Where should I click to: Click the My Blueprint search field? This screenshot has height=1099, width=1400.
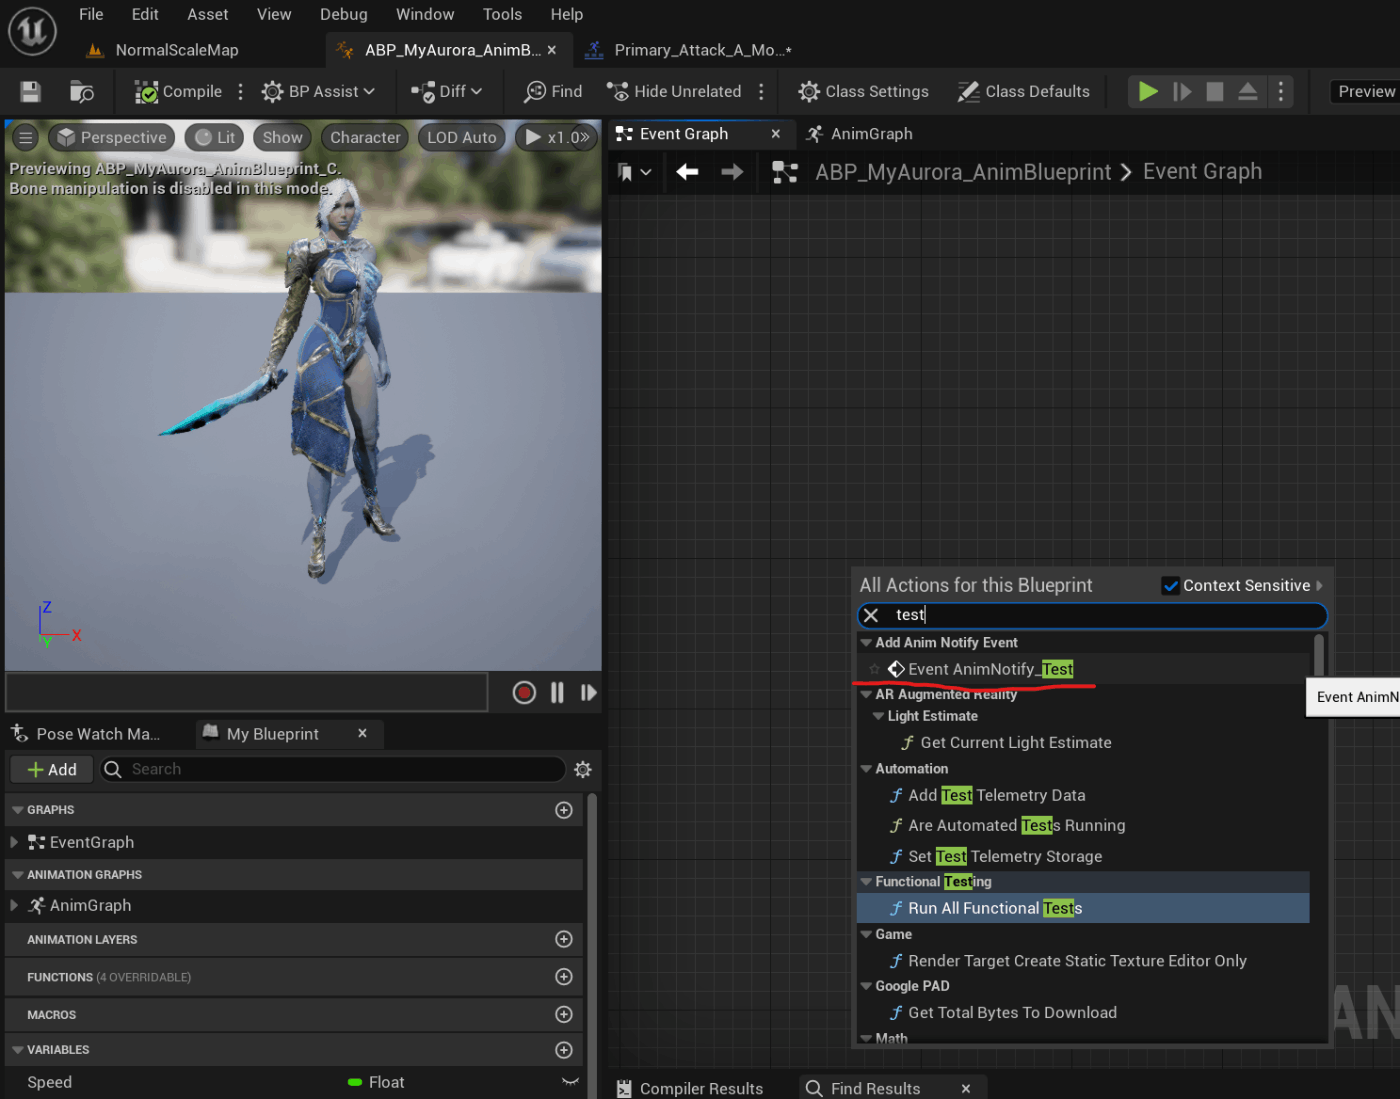click(333, 769)
